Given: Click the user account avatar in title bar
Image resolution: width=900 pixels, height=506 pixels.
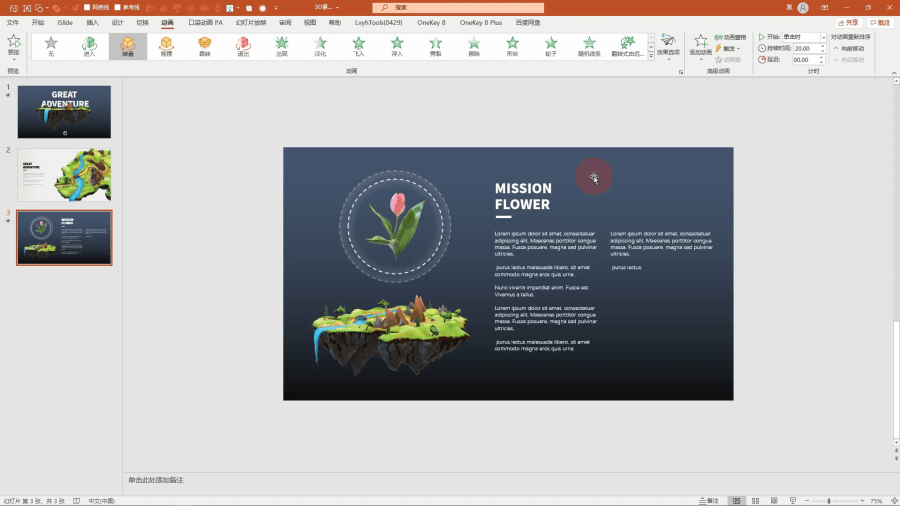Looking at the screenshot, I should click(803, 7).
